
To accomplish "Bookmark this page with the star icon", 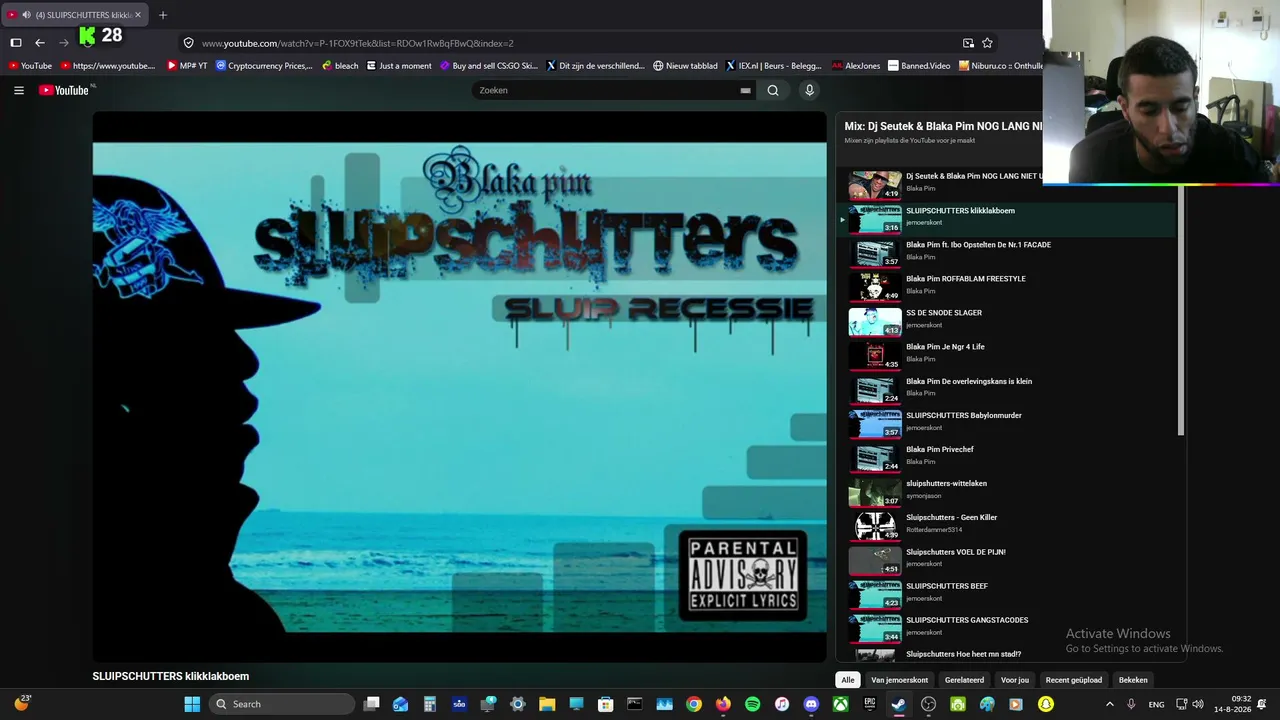I will [987, 43].
